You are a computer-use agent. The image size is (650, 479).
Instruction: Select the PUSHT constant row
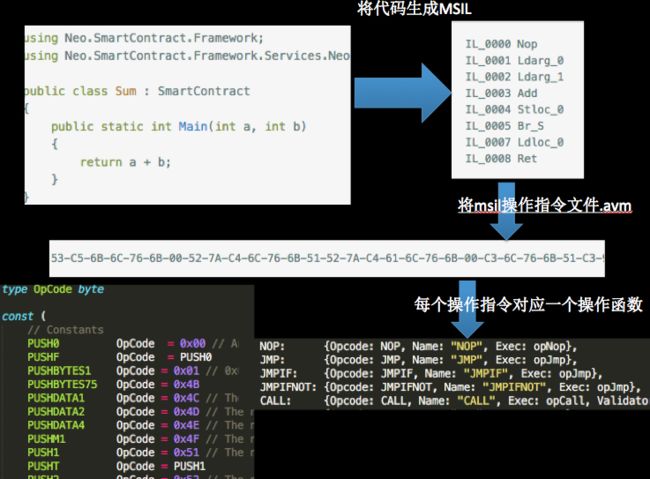pos(116,467)
